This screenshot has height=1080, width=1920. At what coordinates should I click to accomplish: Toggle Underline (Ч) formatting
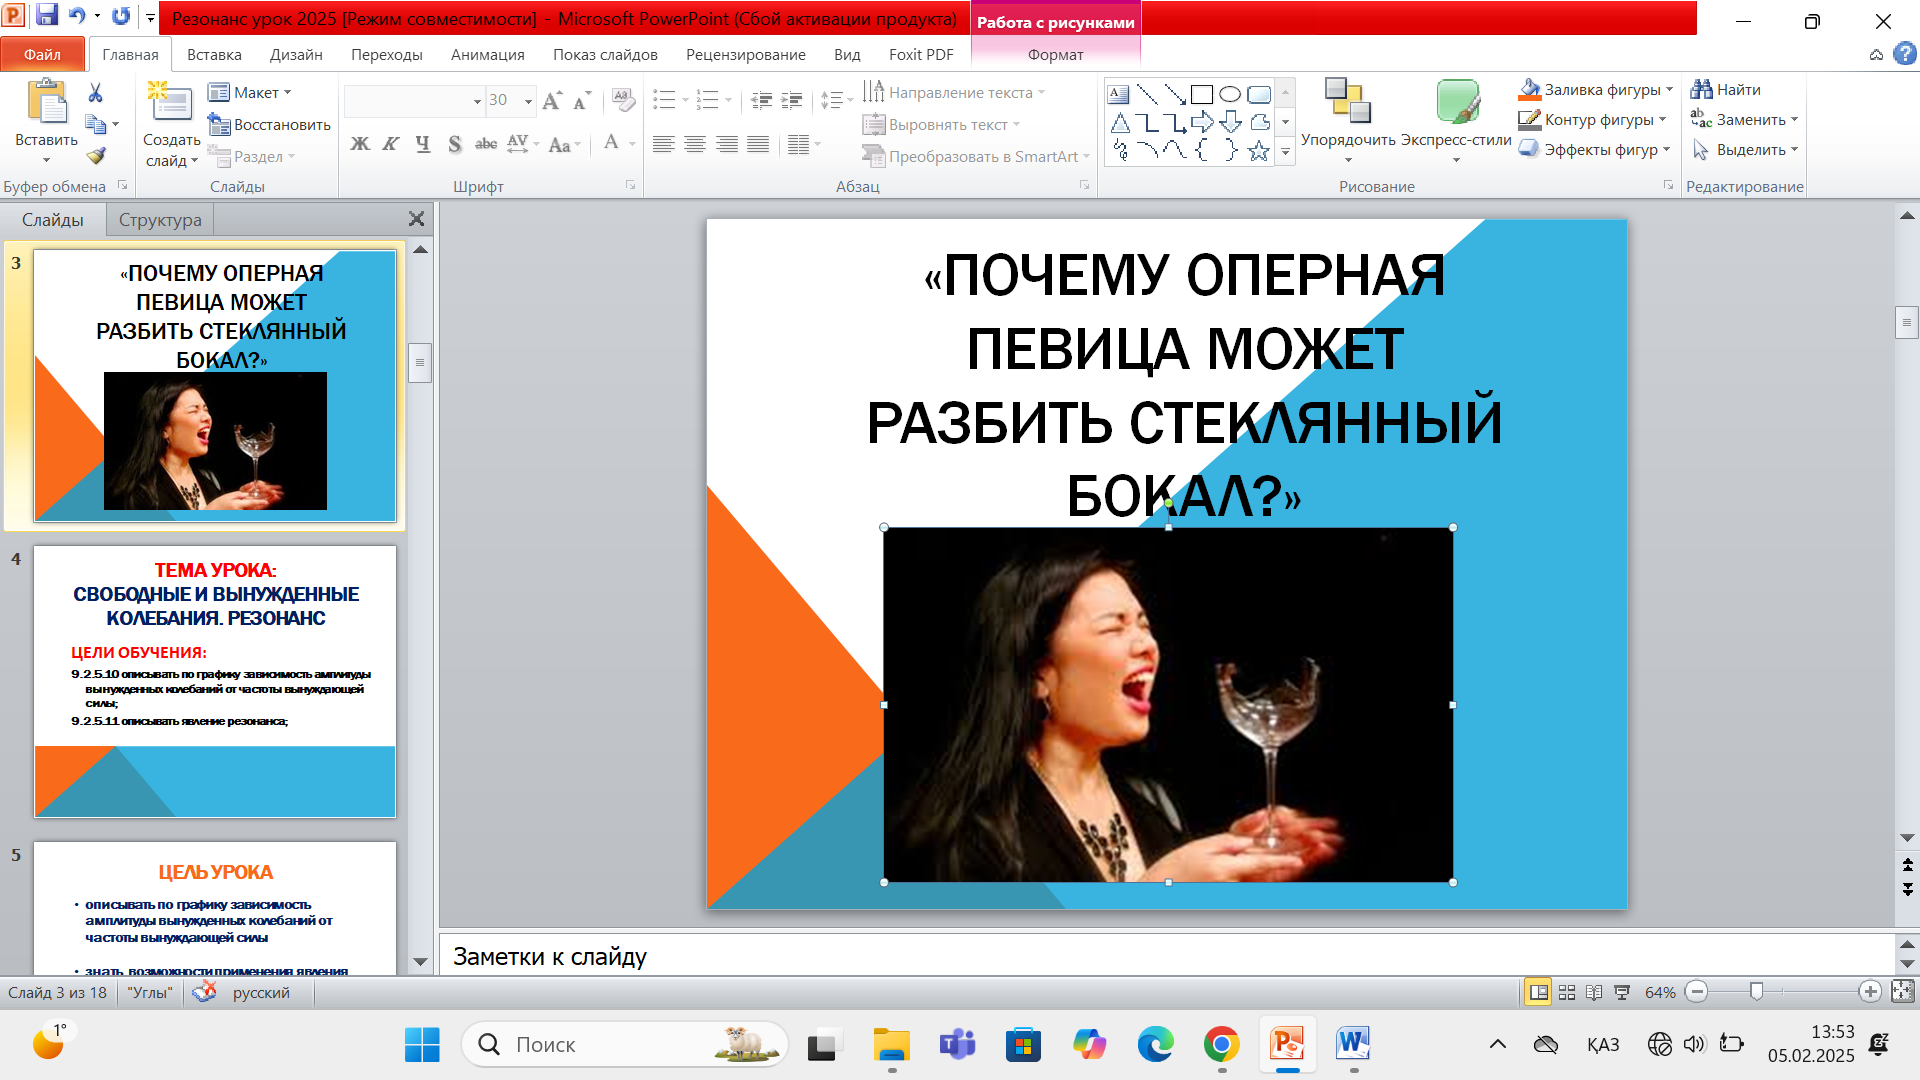[x=423, y=144]
